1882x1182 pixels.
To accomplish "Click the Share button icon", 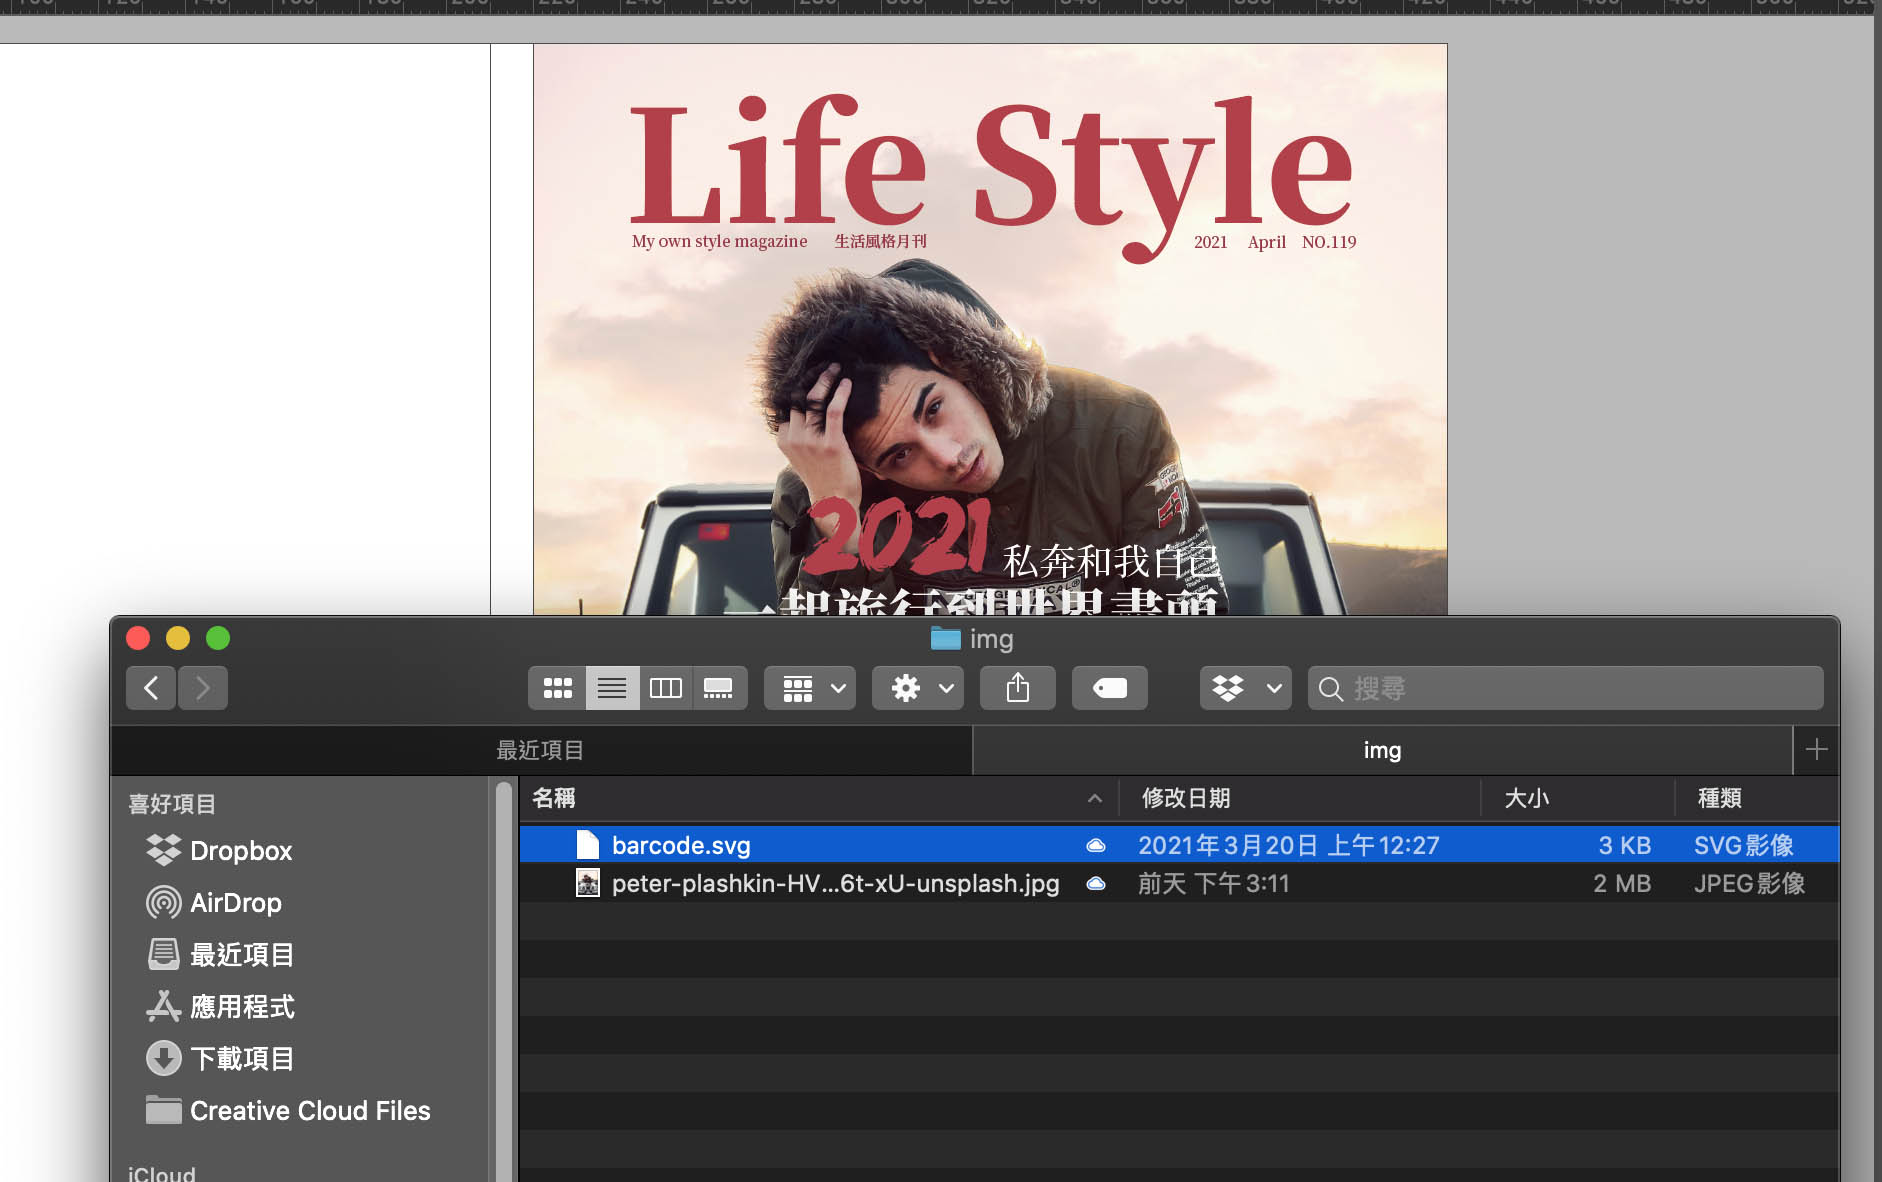I will [1018, 688].
